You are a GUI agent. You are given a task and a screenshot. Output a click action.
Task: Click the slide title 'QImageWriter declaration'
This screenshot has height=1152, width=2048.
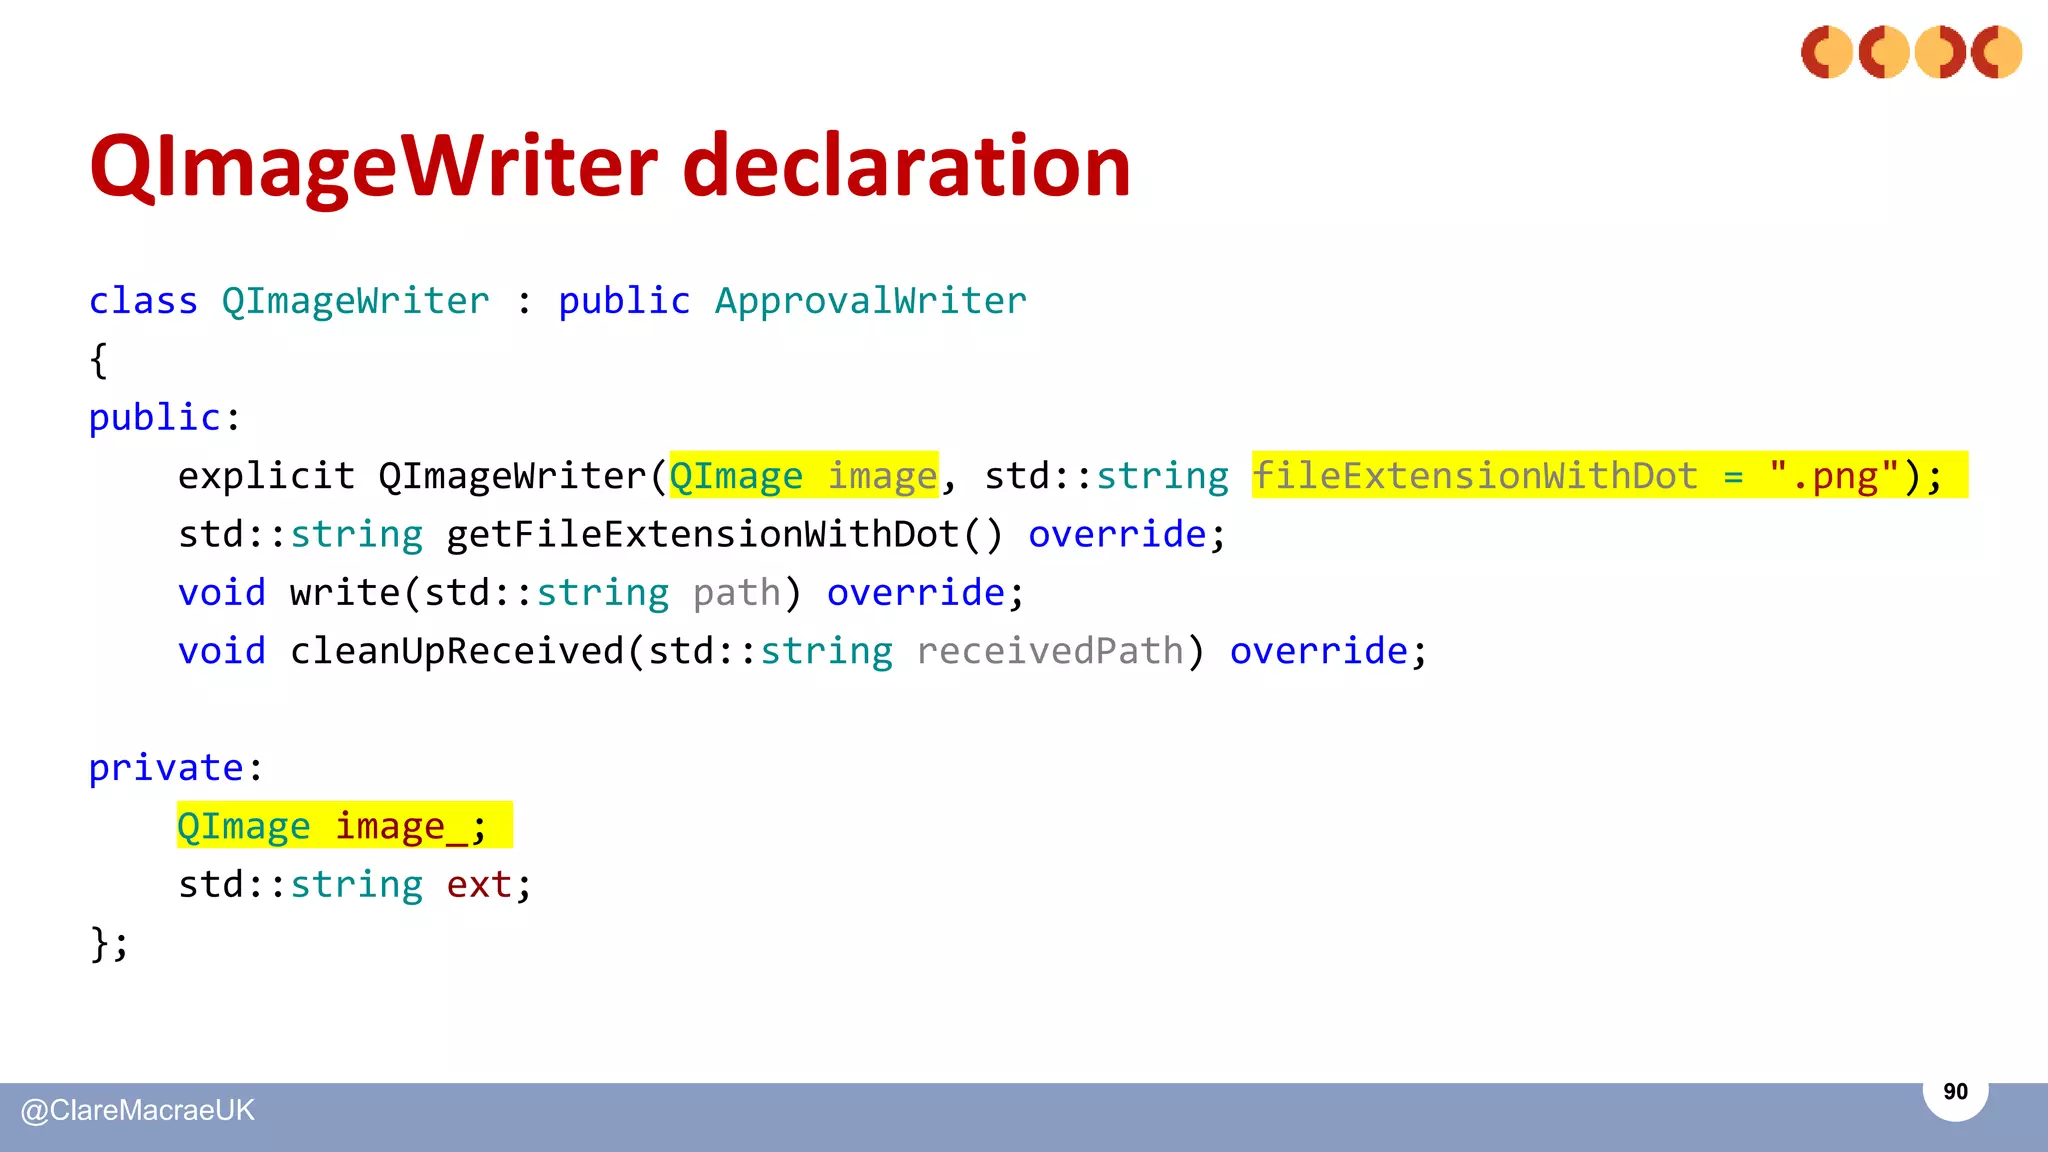[x=610, y=166]
